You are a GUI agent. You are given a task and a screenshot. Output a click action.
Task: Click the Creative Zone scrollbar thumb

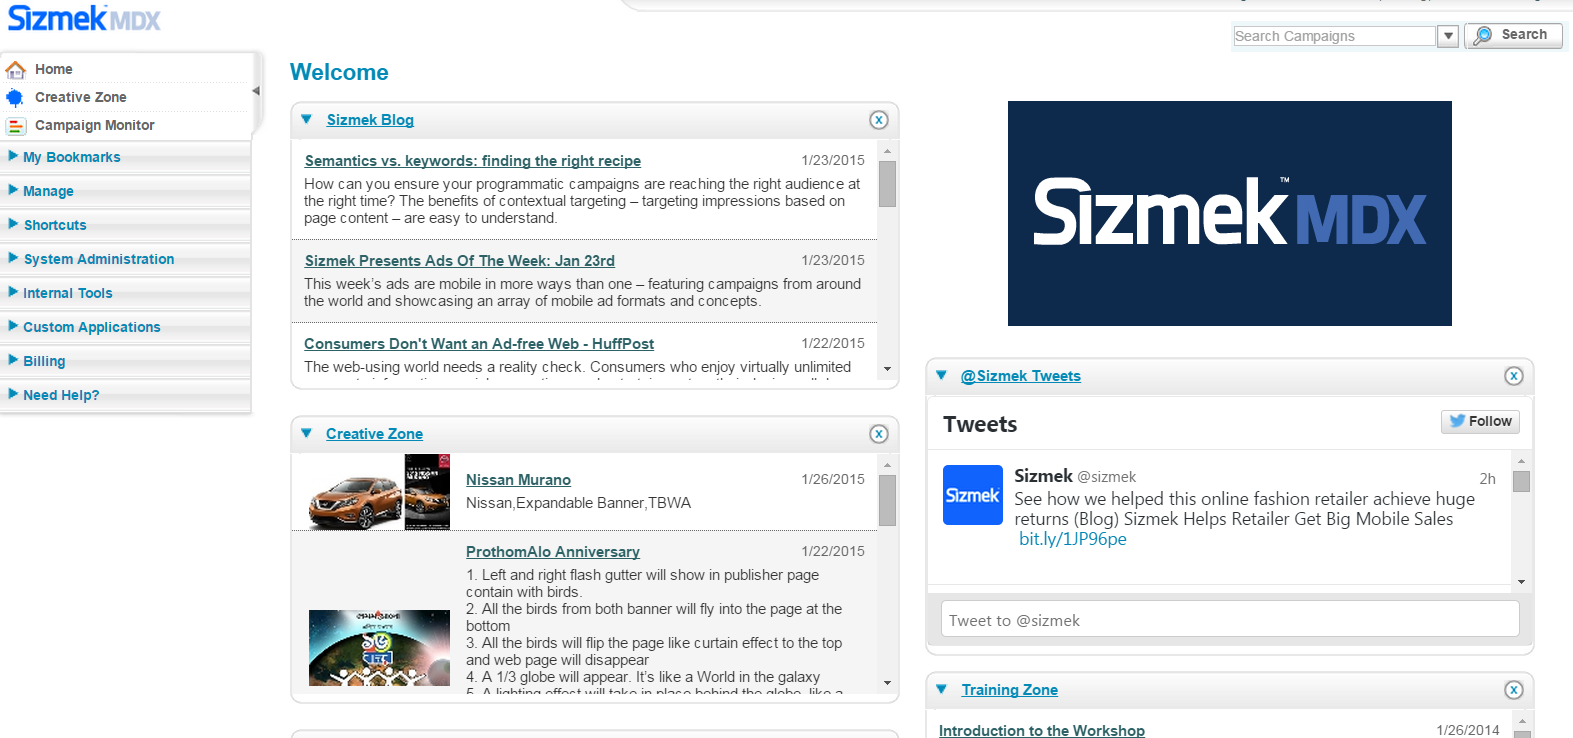pyautogui.click(x=887, y=500)
